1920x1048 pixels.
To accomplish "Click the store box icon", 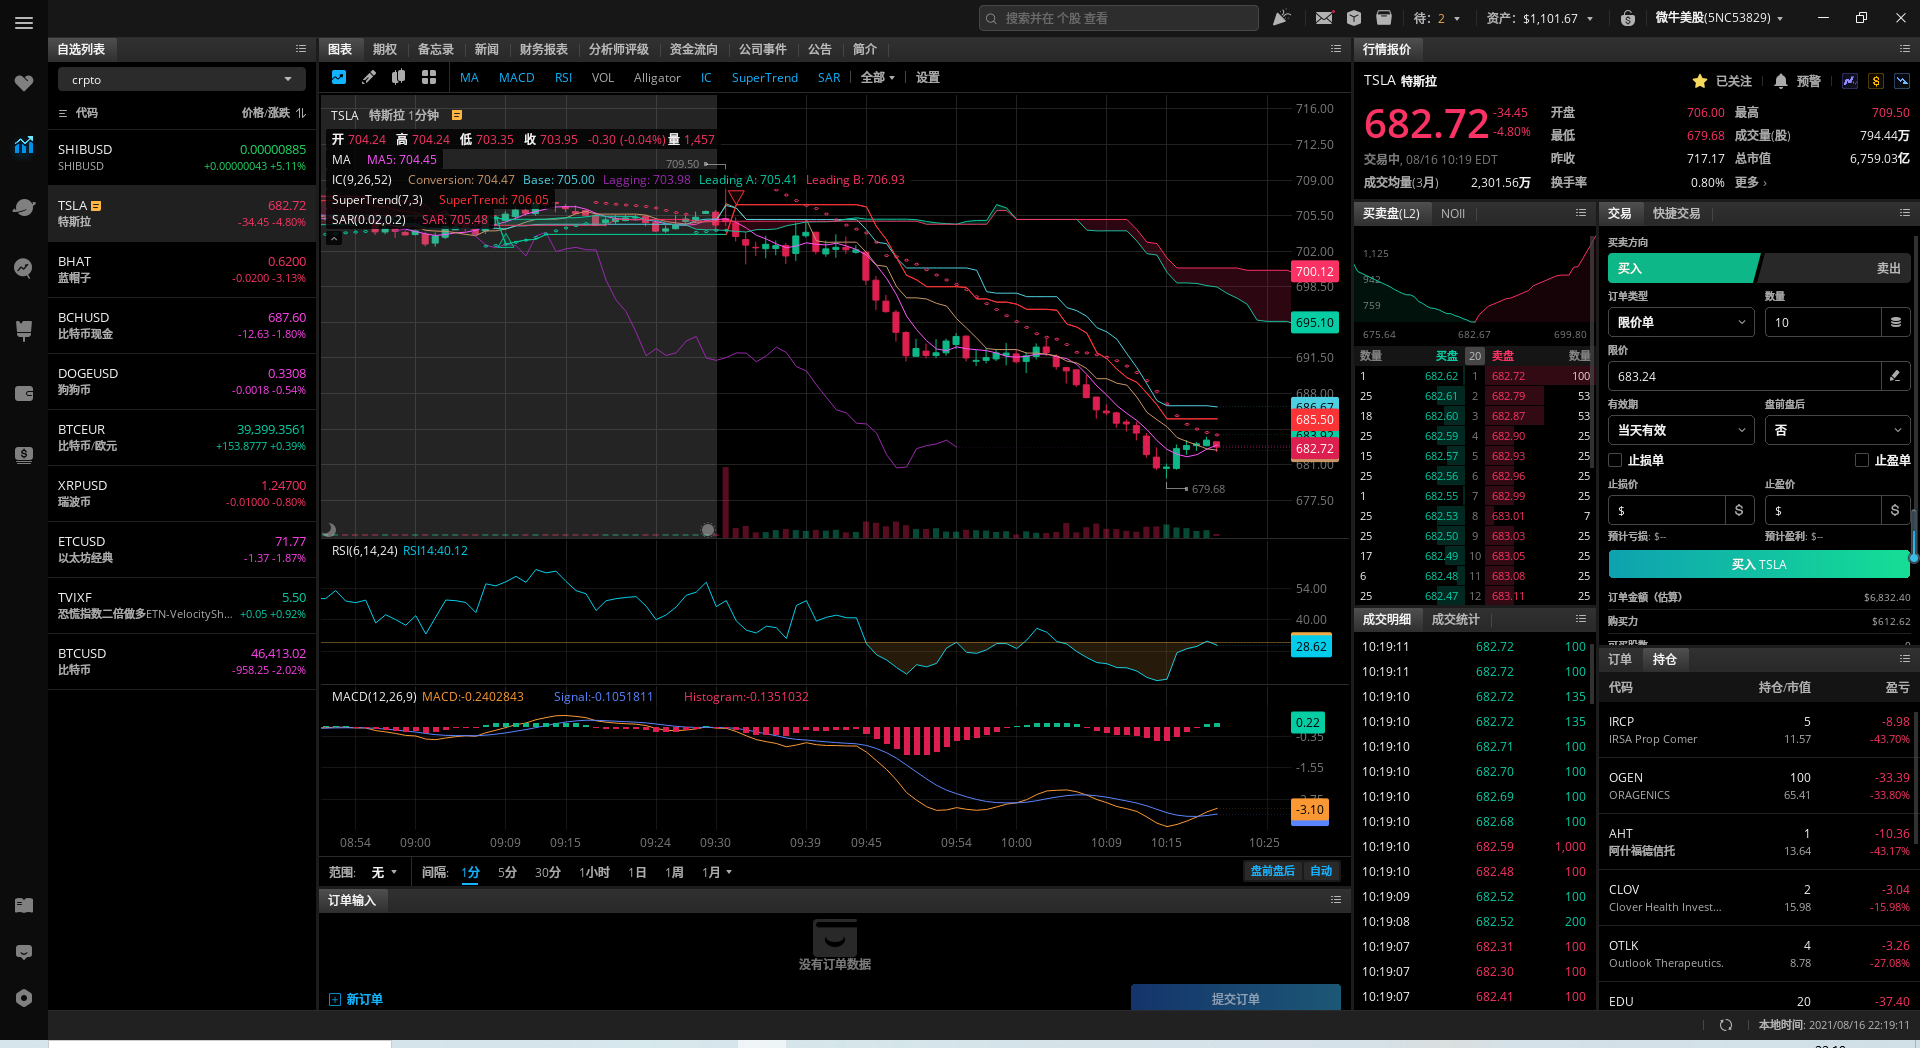I will [x=1384, y=18].
